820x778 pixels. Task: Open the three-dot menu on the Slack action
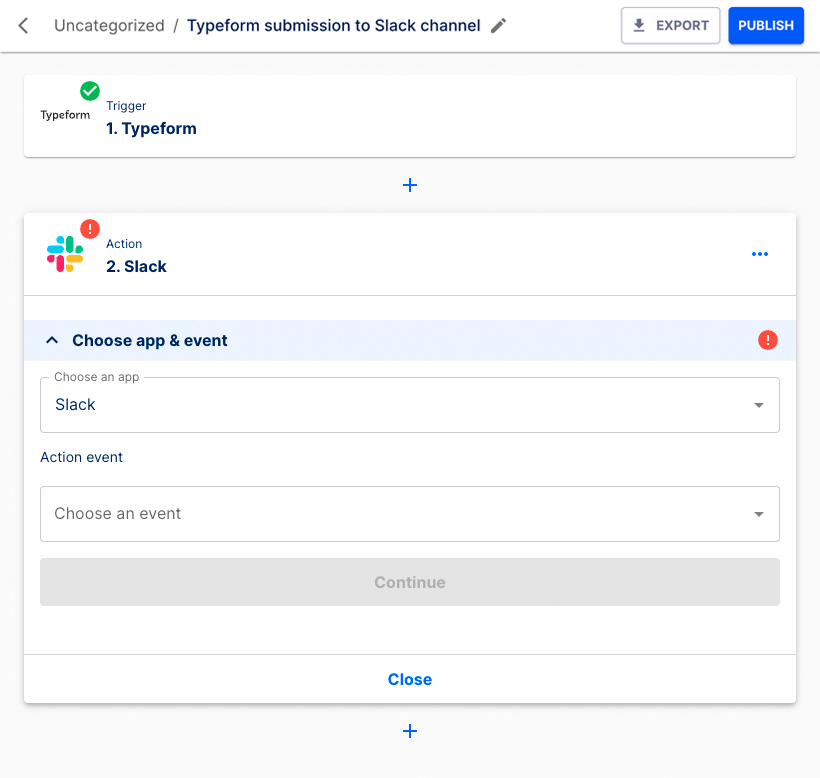759,254
